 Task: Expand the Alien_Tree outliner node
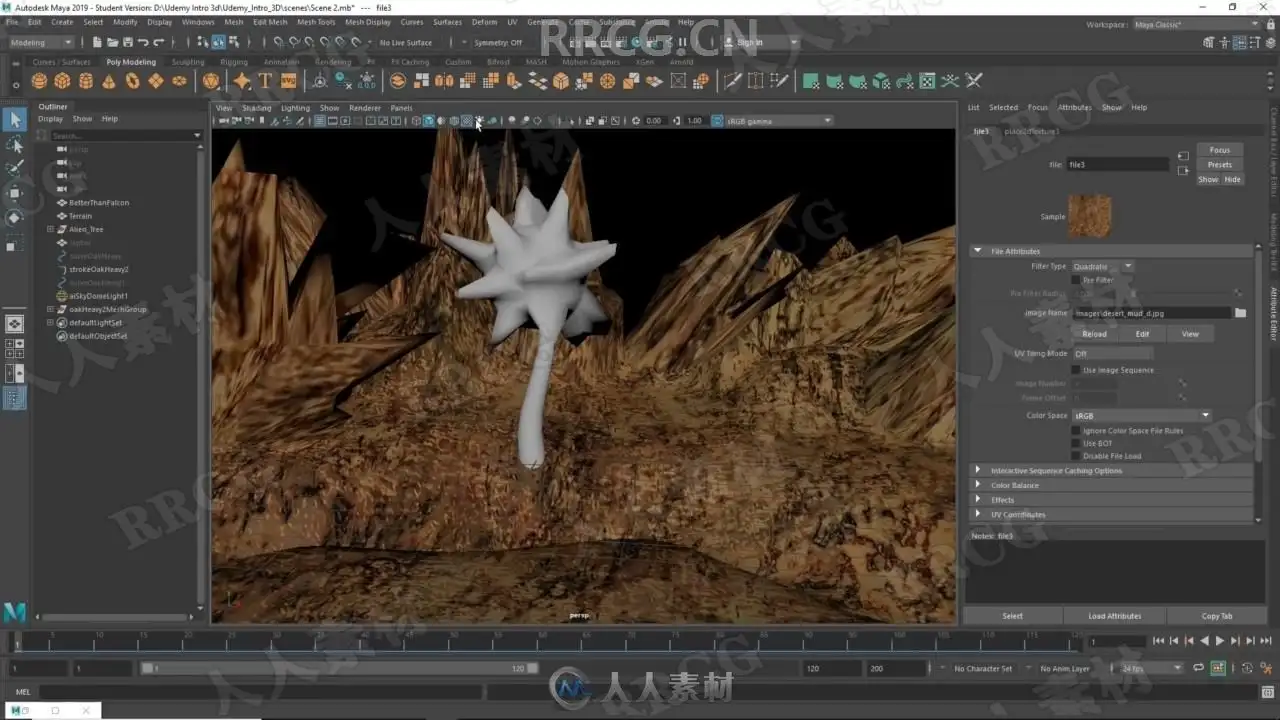50,229
